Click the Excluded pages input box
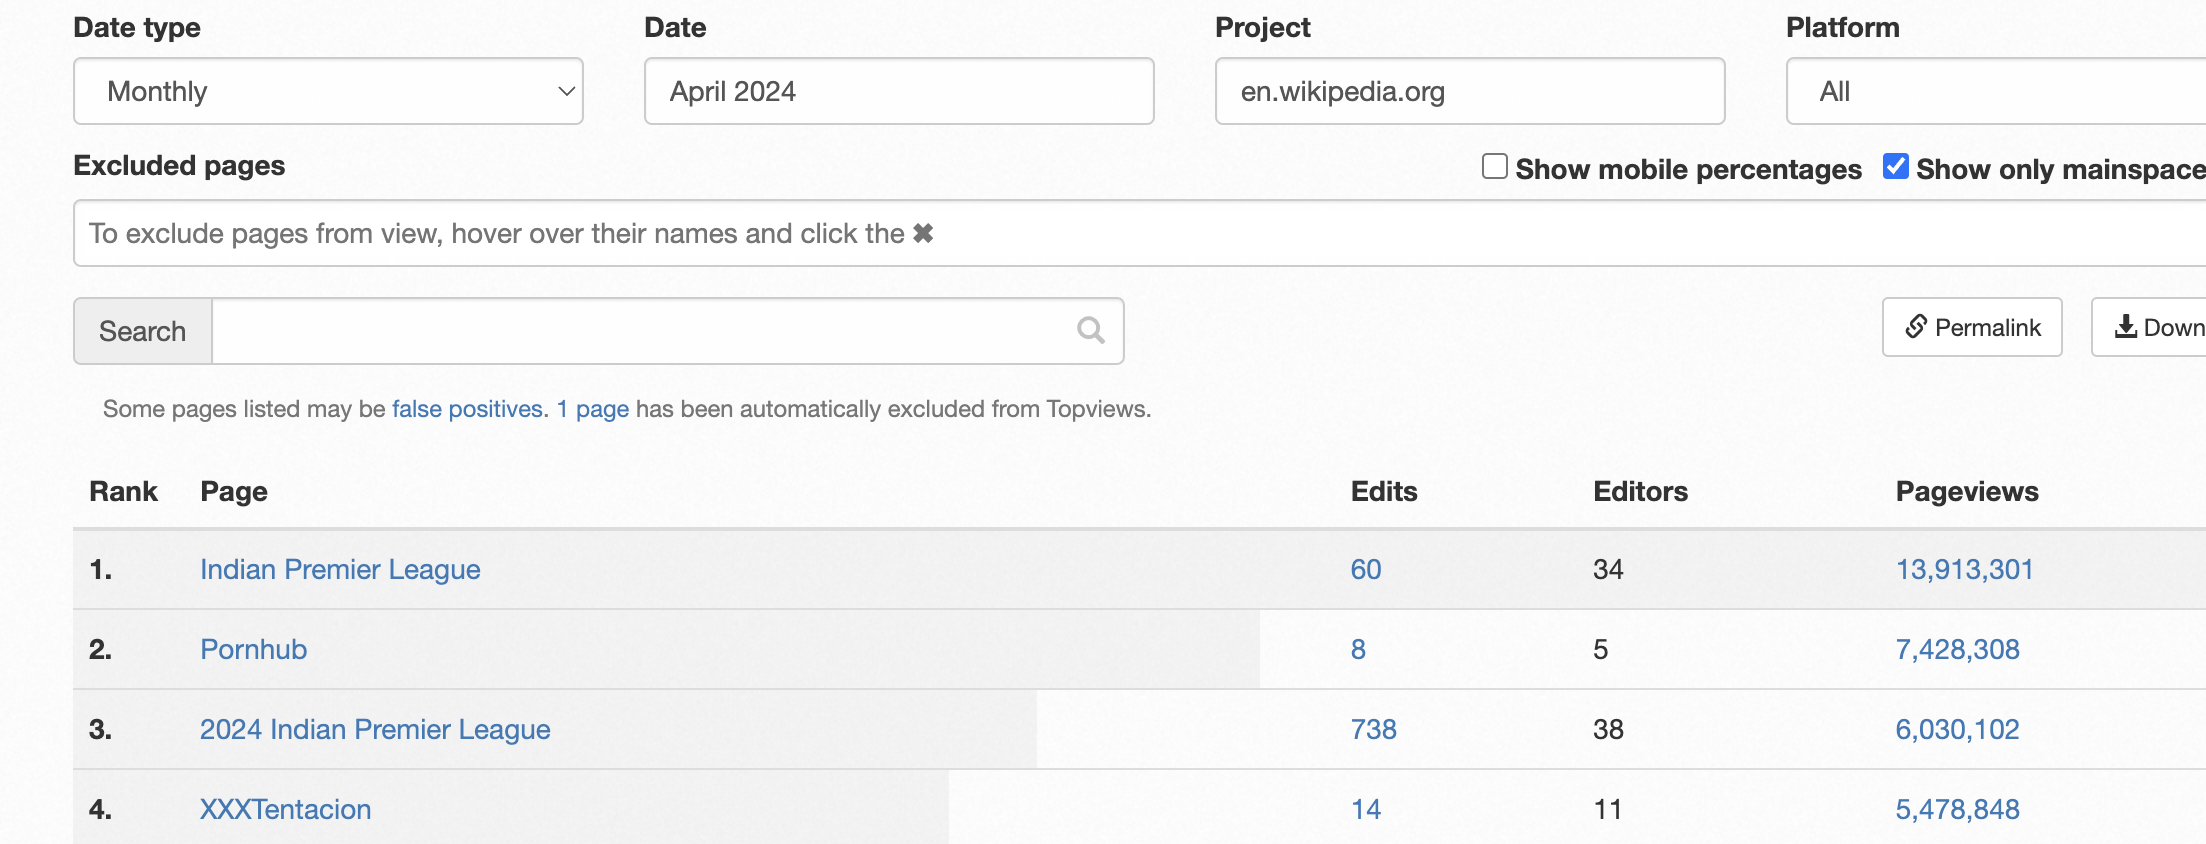 click(x=1140, y=233)
